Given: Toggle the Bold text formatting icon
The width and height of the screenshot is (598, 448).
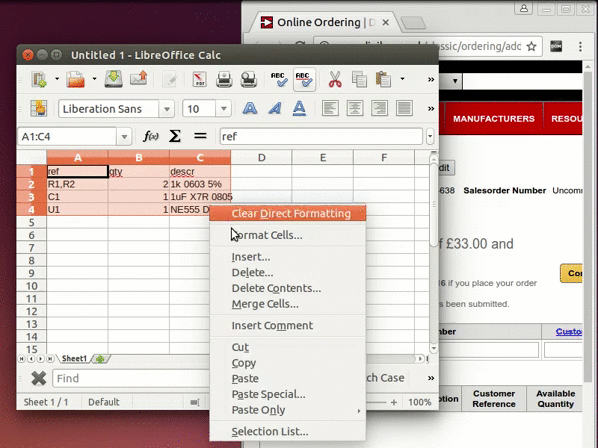Looking at the screenshot, I should click(250, 109).
